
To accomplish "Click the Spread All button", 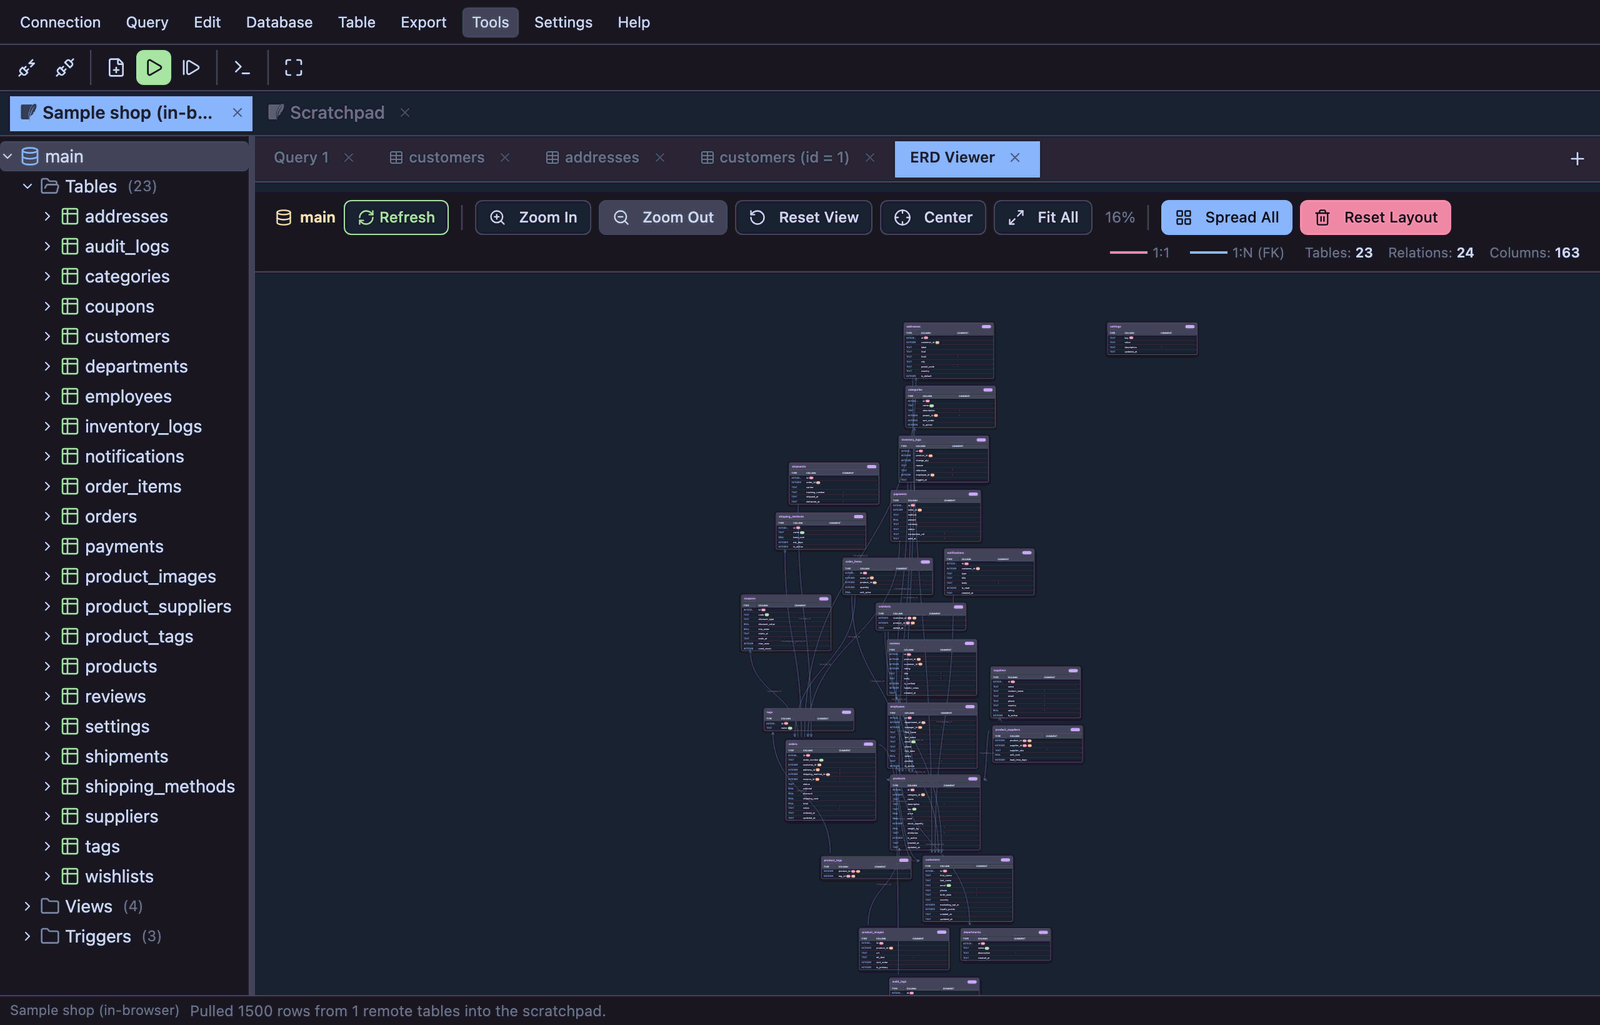I will coord(1227,217).
